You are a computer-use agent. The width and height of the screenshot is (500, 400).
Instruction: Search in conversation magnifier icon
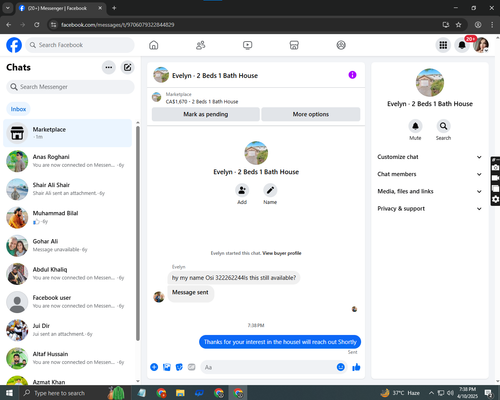coord(443,126)
